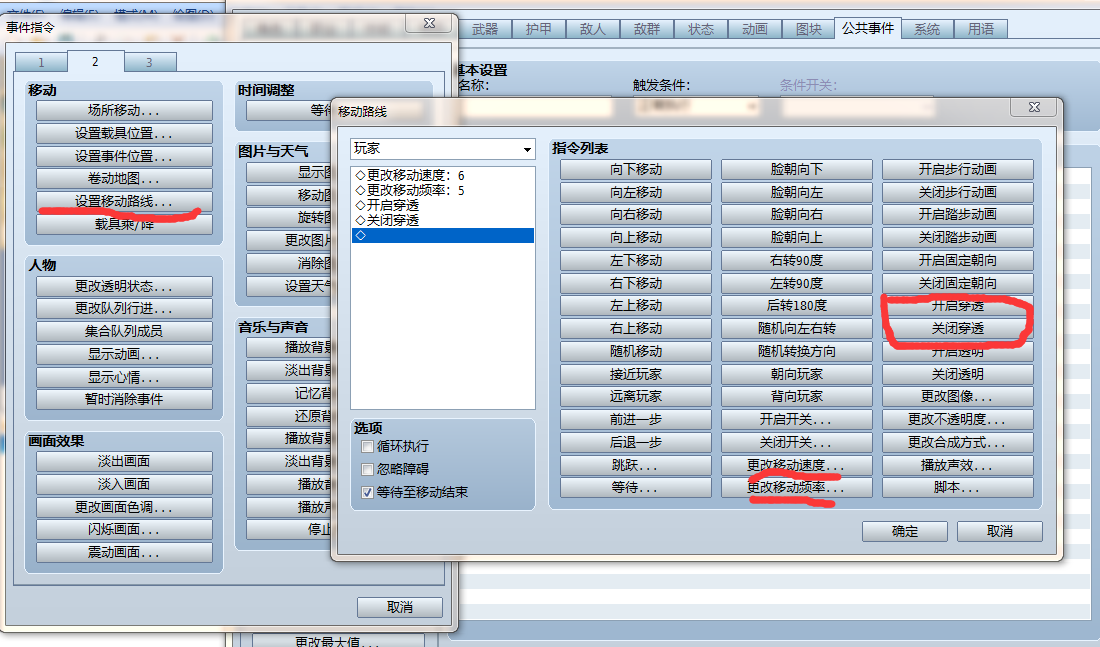Select 更改移动频率：5 route entry
The image size is (1100, 647).
[443, 190]
